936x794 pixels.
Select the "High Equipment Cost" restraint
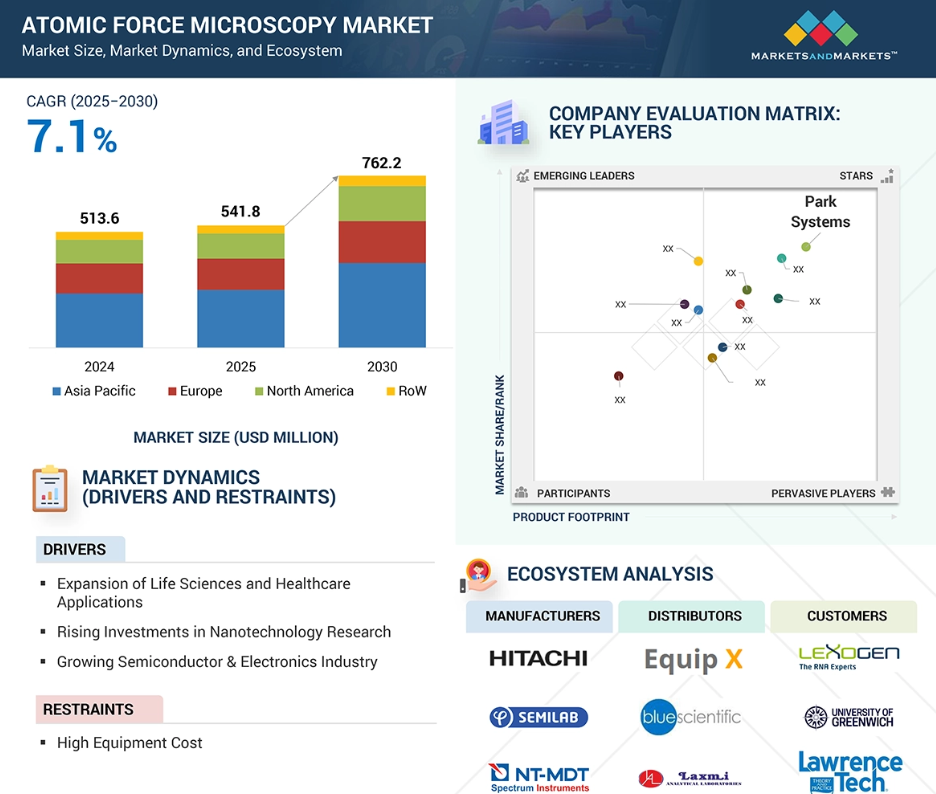[x=130, y=743]
